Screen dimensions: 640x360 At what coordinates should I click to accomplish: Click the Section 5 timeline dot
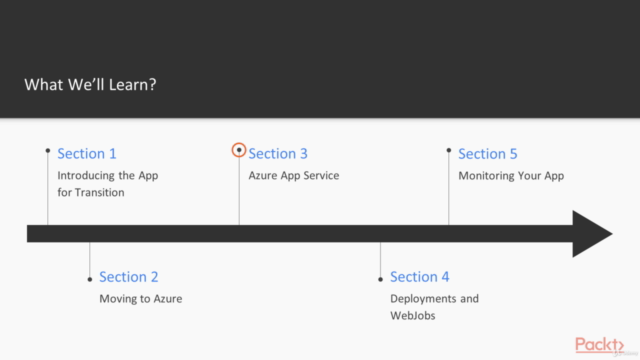(449, 150)
